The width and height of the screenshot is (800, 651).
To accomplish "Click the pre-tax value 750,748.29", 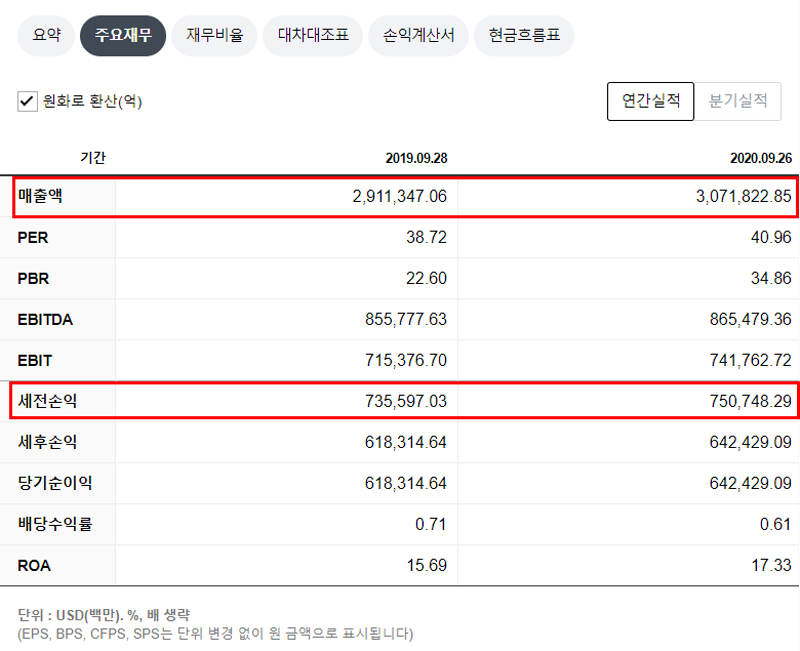I will point(751,401).
